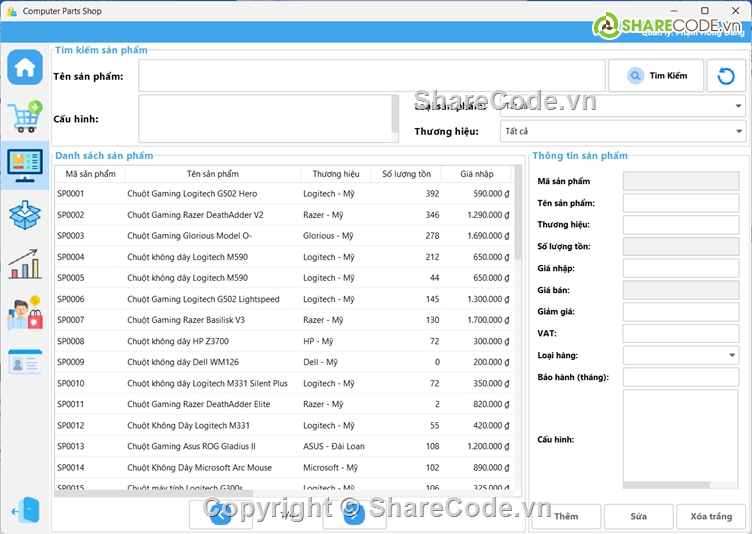Open the Loại sản phẩm filter dropdown

pos(623,106)
